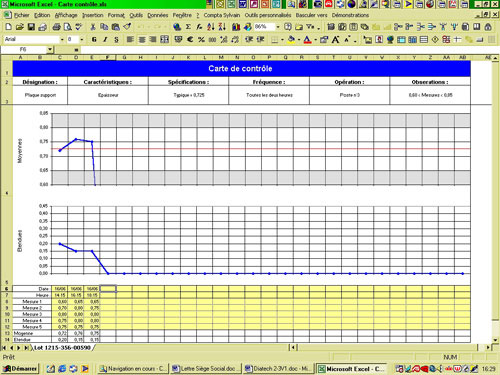Expand the Arial font name dropdown

point(62,40)
